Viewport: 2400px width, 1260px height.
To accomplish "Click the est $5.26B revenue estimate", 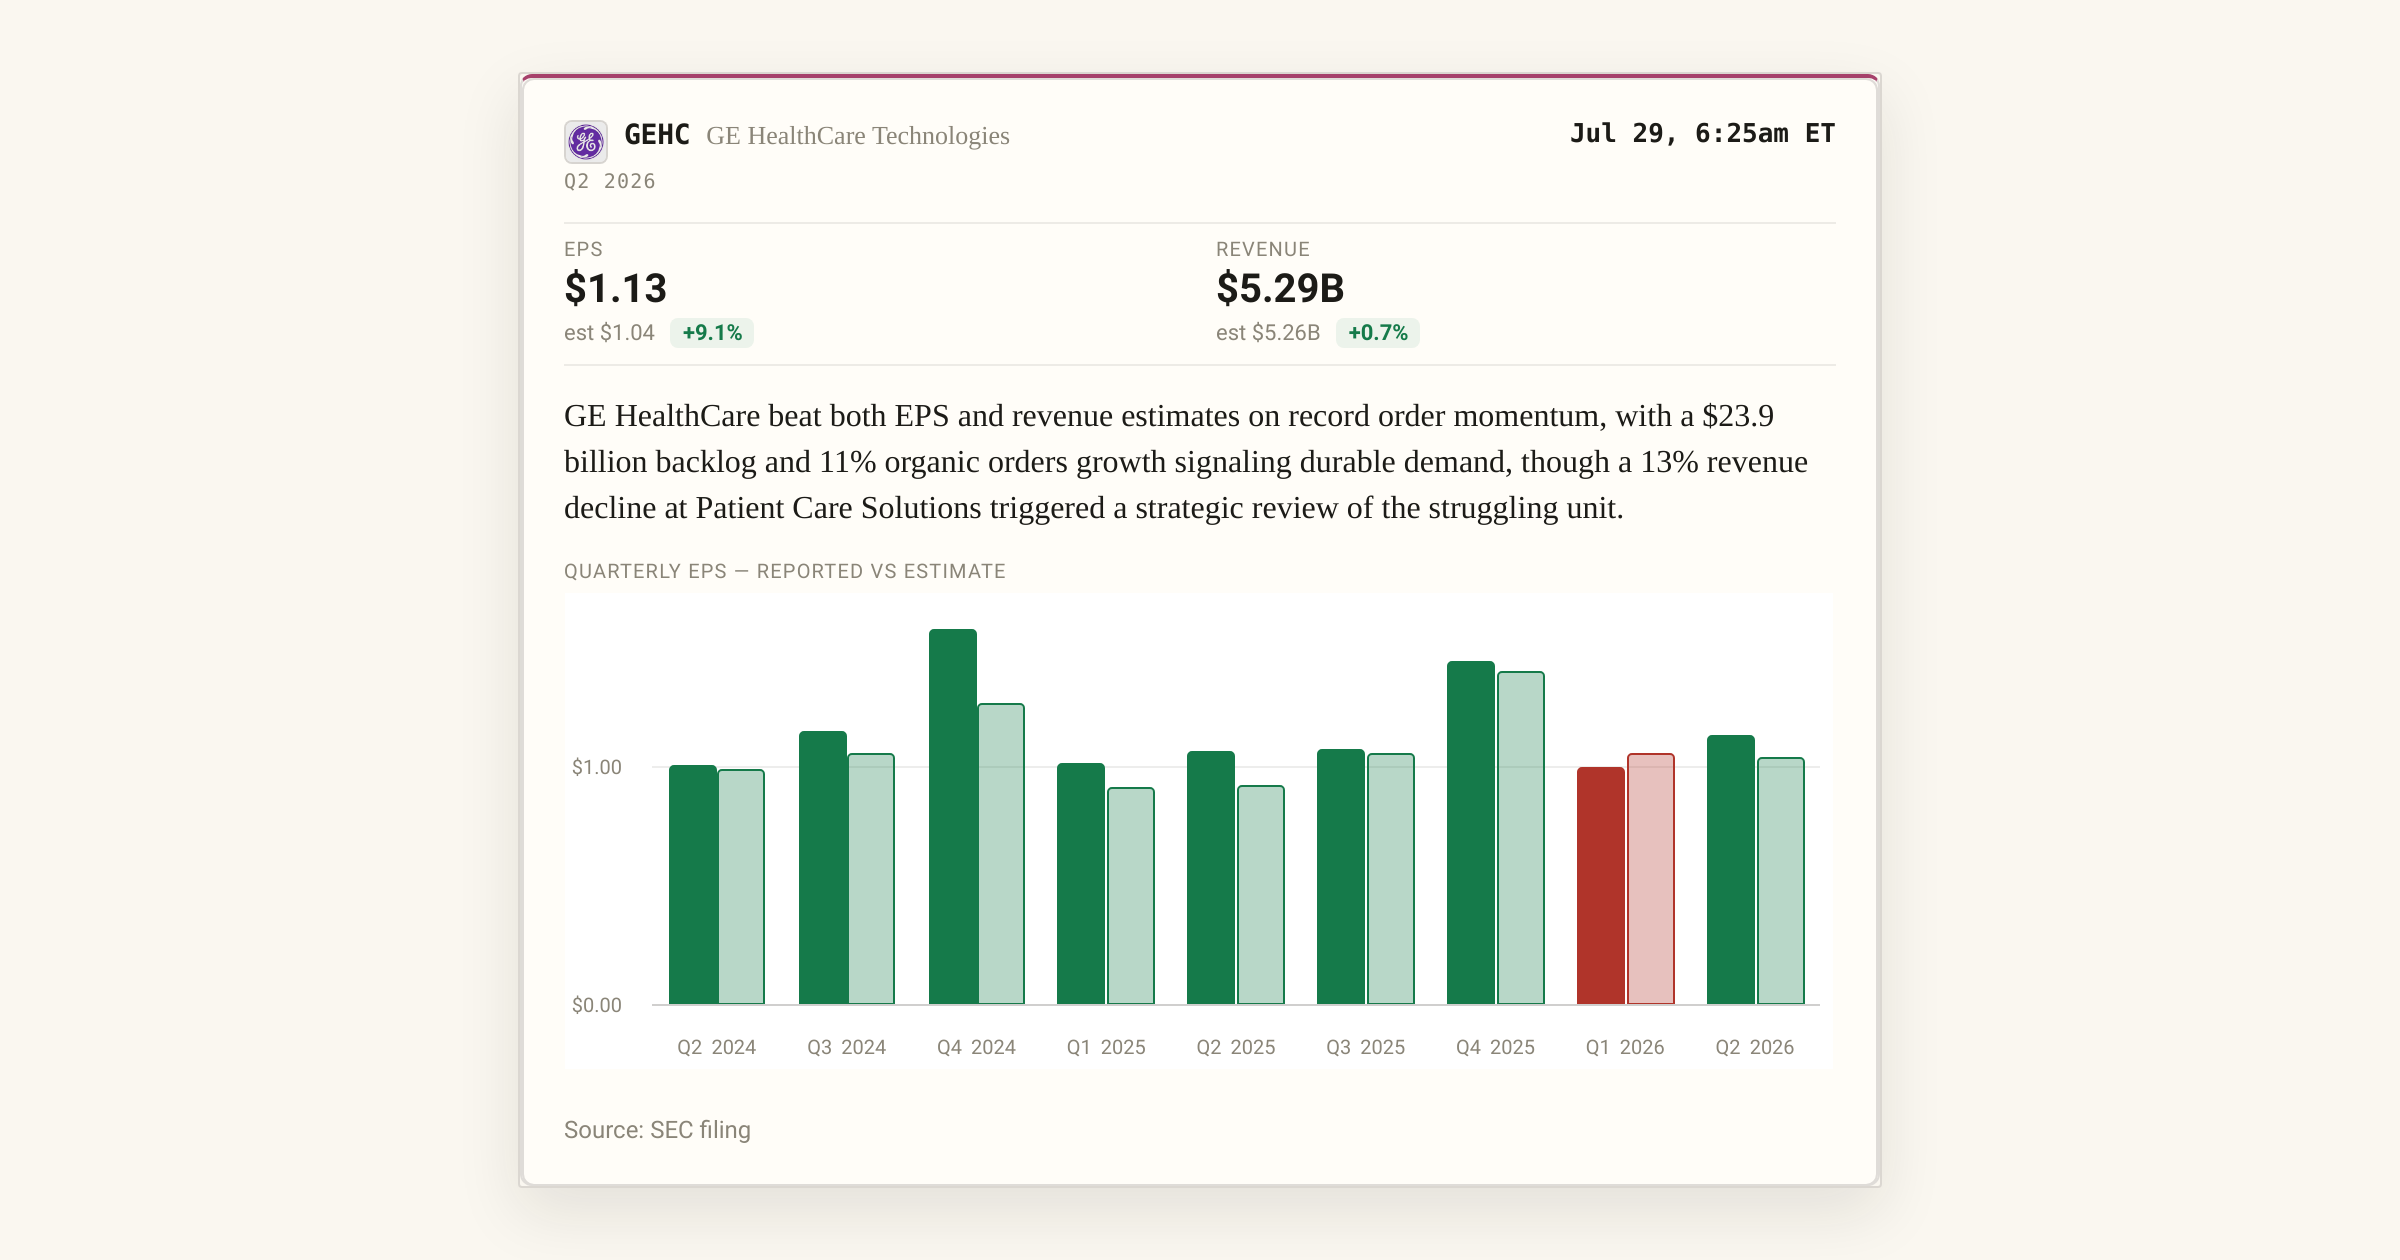I will 1268,333.
